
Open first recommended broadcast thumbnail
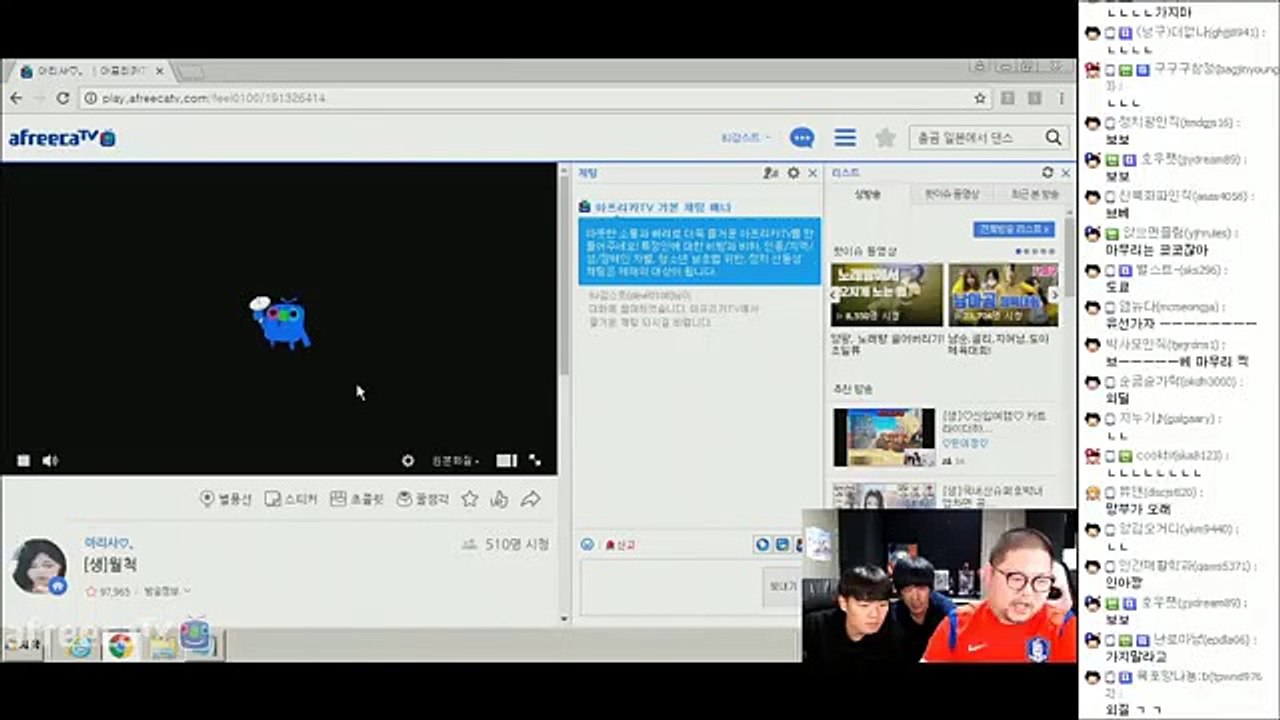(x=884, y=437)
